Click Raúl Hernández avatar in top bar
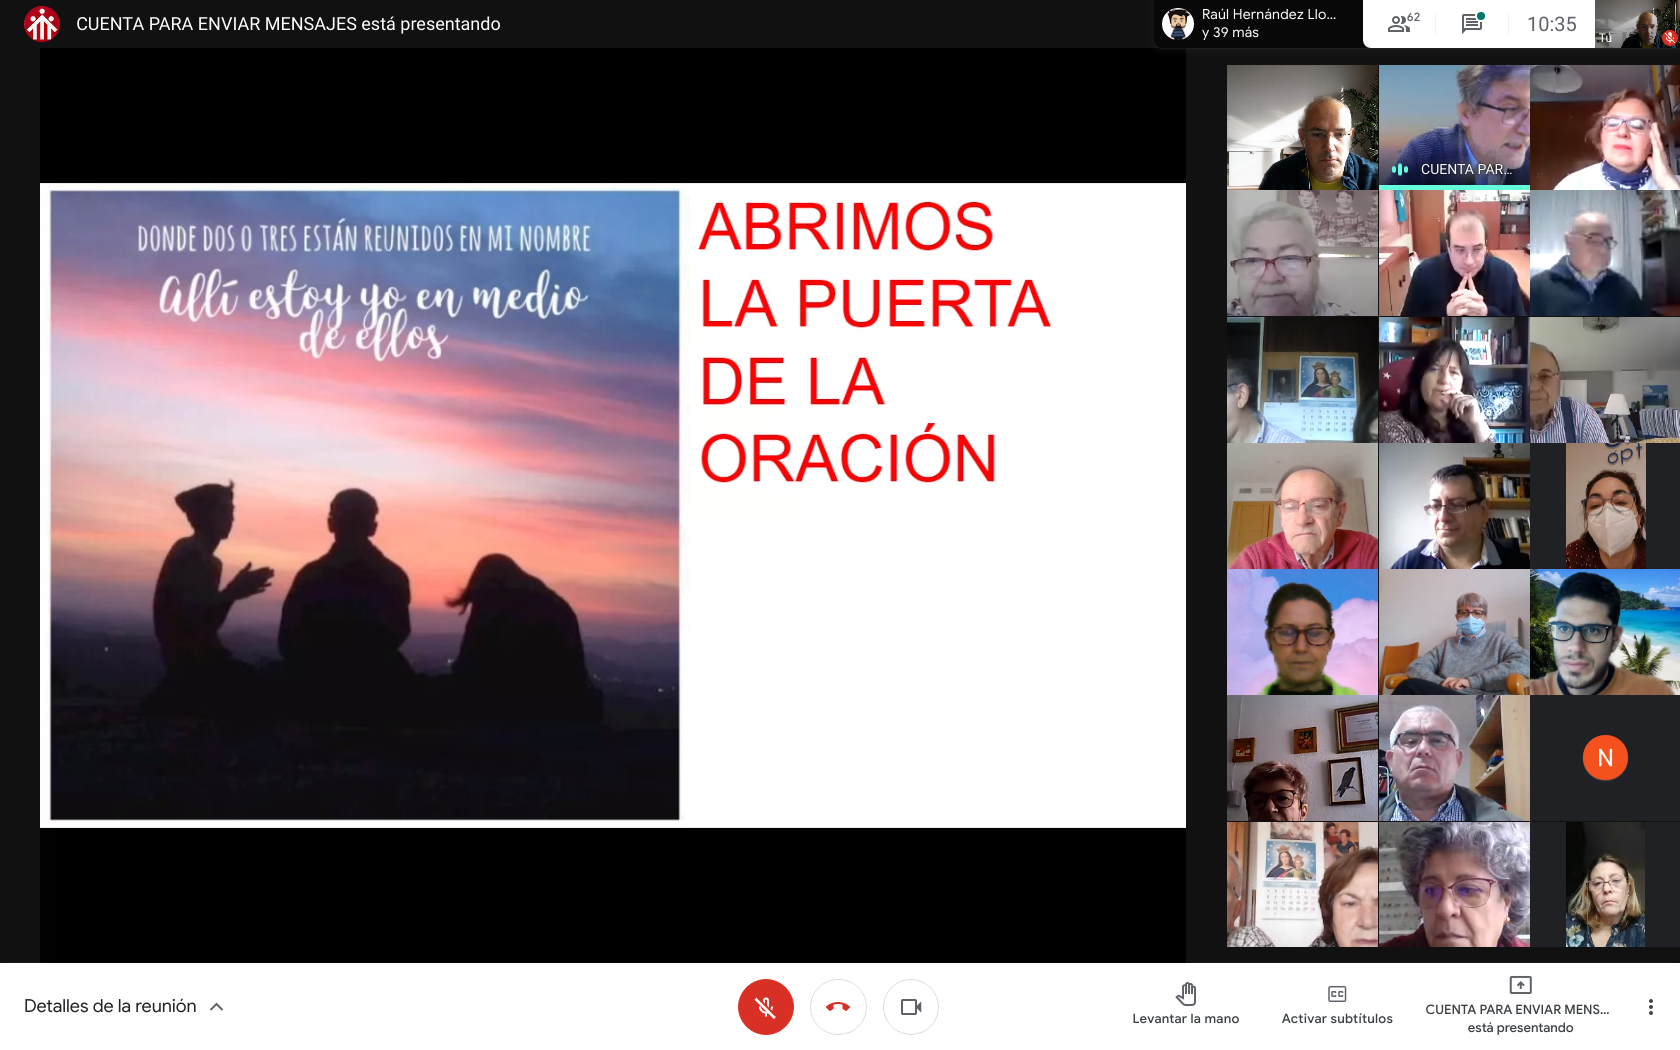This screenshot has width=1680, height=1050. 1178,24
